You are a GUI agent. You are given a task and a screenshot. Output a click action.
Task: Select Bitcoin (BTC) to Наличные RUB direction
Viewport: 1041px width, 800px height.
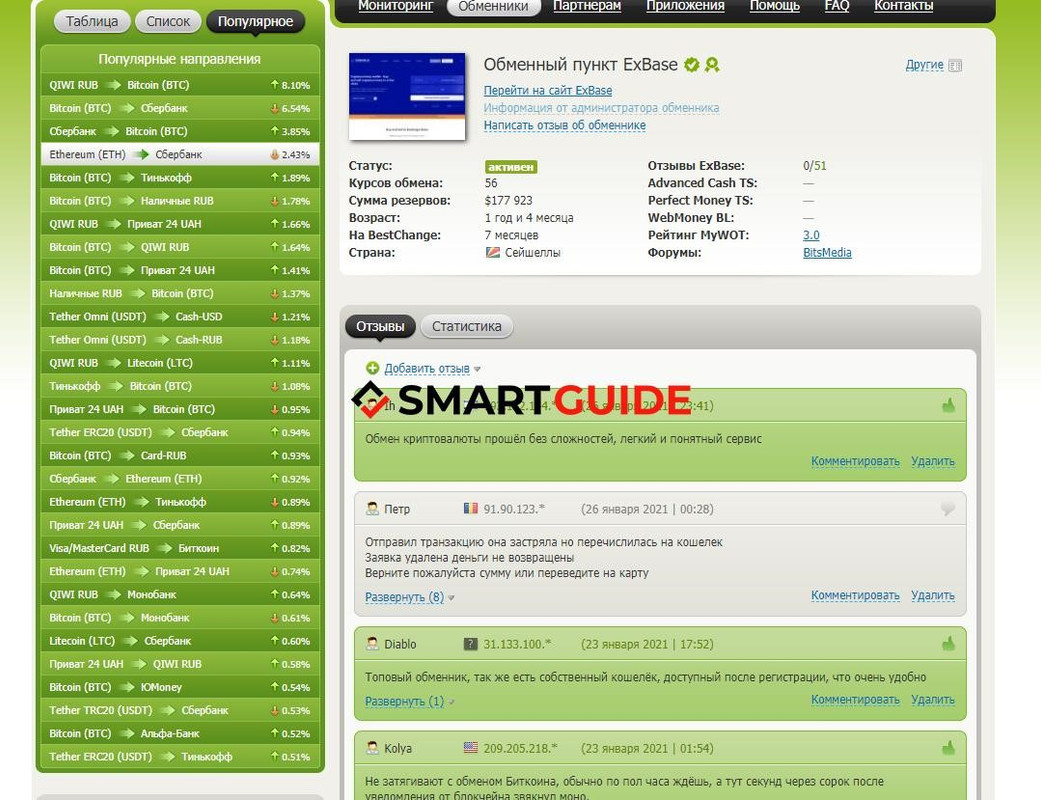180,201
